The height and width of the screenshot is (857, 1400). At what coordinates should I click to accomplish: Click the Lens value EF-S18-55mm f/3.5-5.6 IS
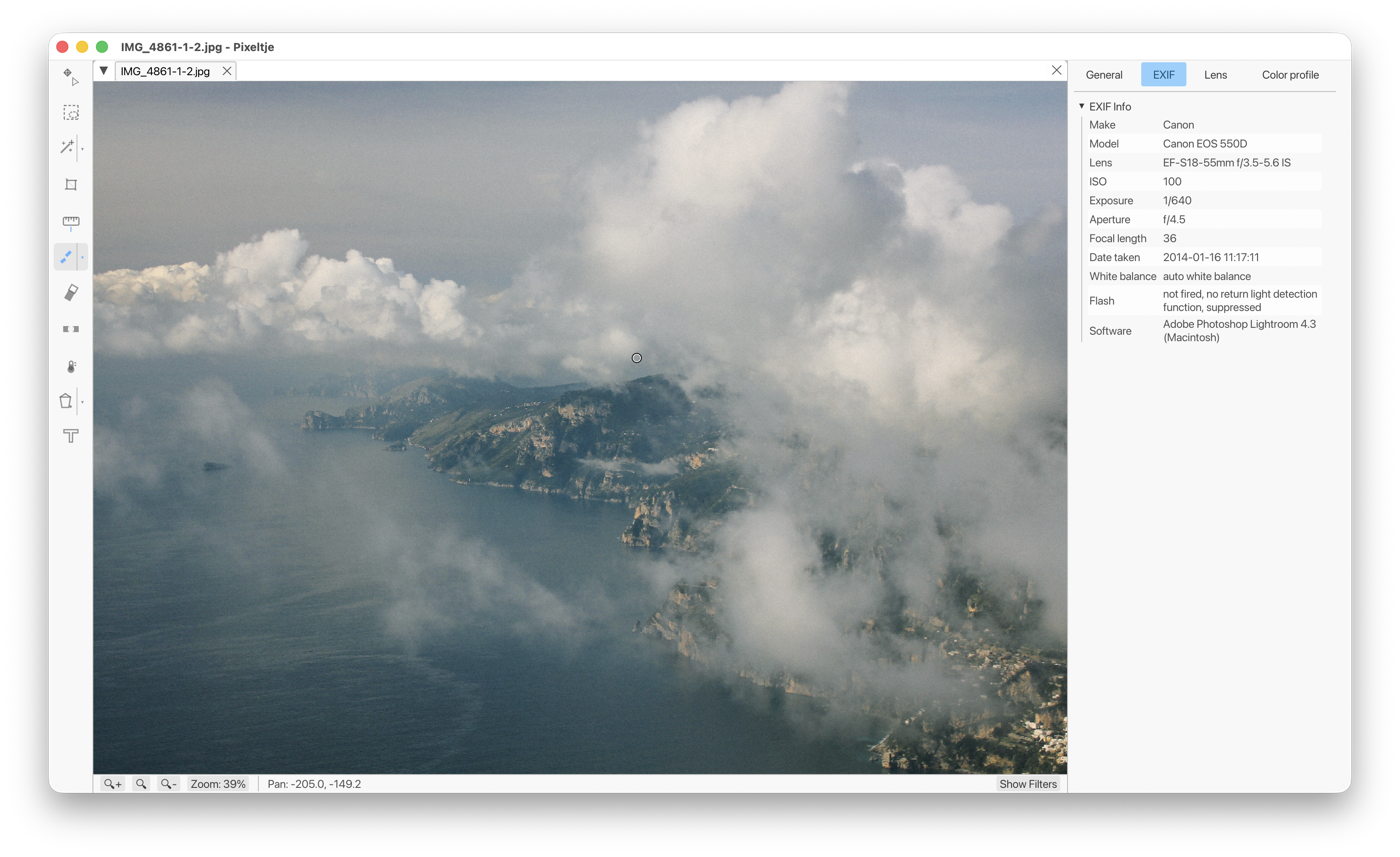click(x=1227, y=162)
